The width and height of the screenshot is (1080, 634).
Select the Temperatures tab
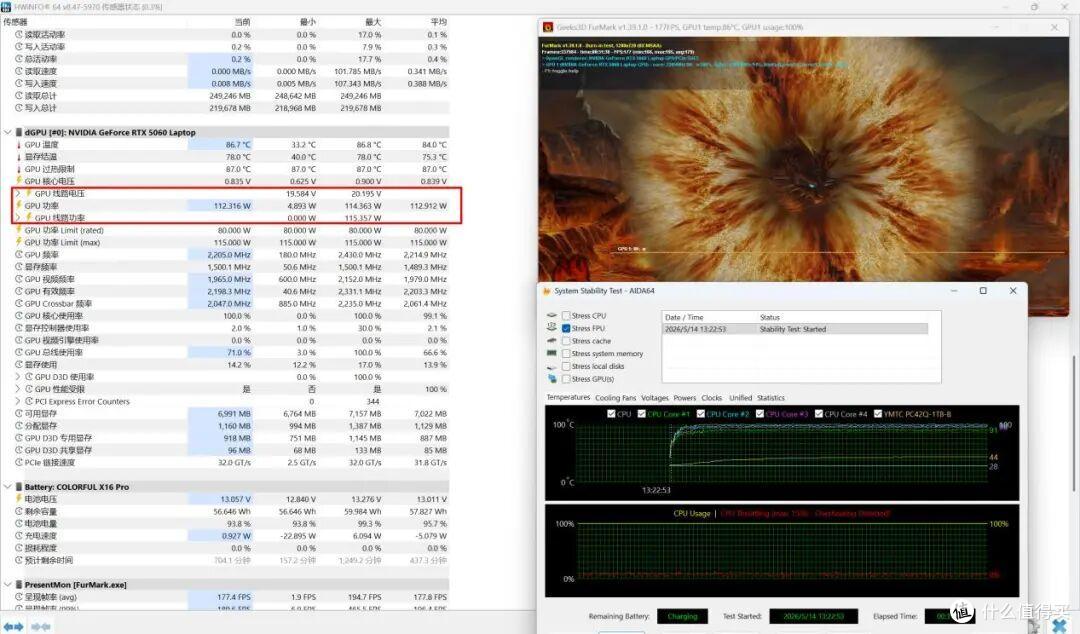(x=568, y=398)
